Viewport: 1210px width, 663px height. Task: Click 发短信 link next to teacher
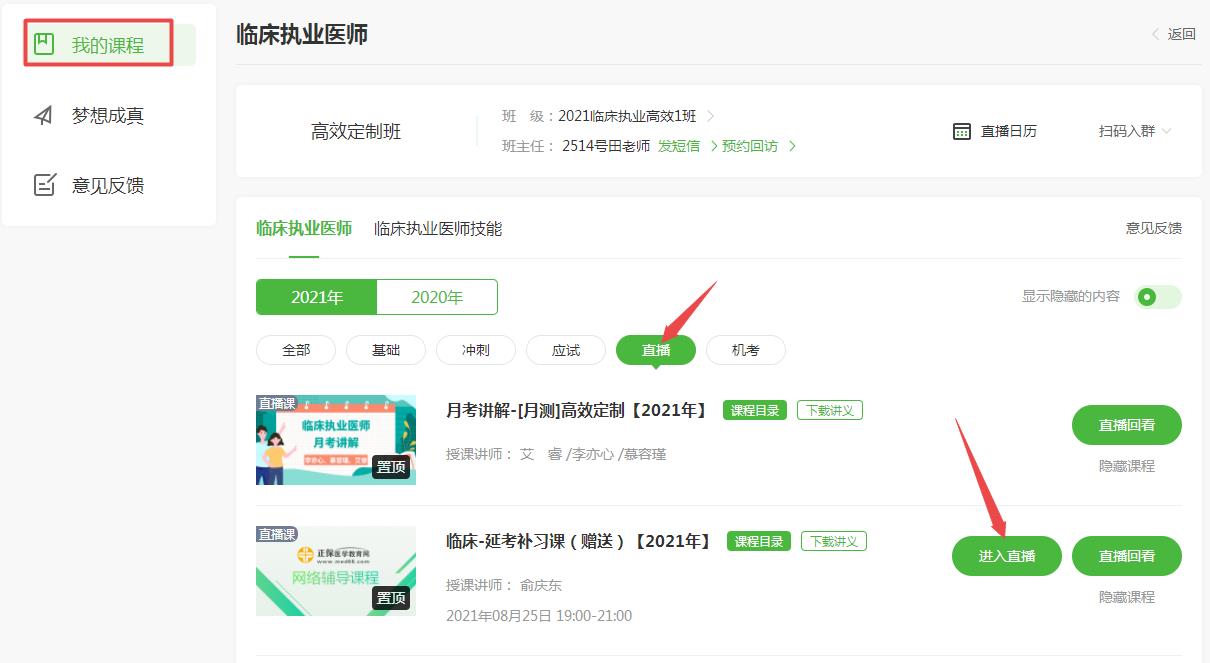click(679, 146)
